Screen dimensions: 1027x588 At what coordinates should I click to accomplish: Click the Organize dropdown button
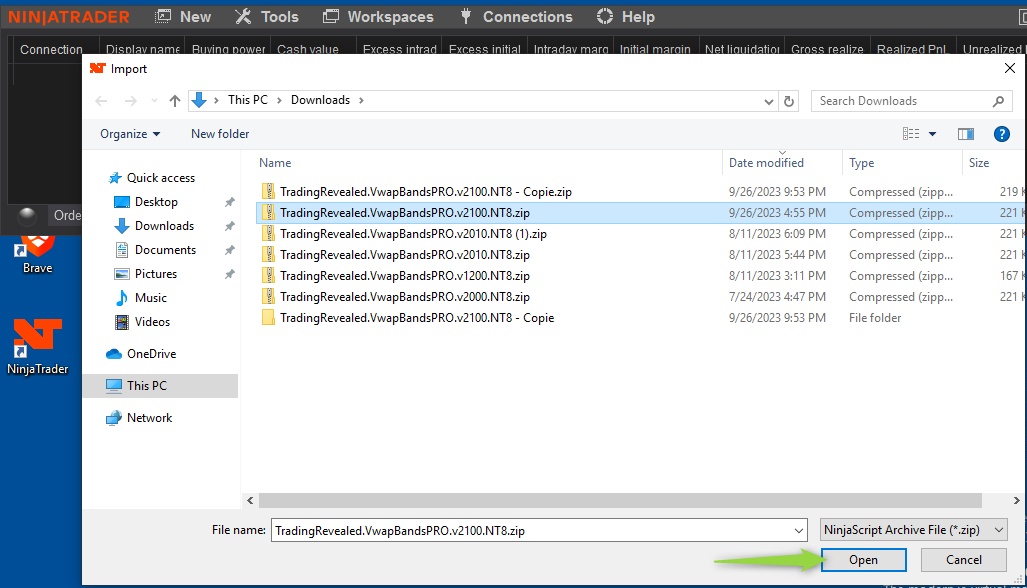point(130,134)
